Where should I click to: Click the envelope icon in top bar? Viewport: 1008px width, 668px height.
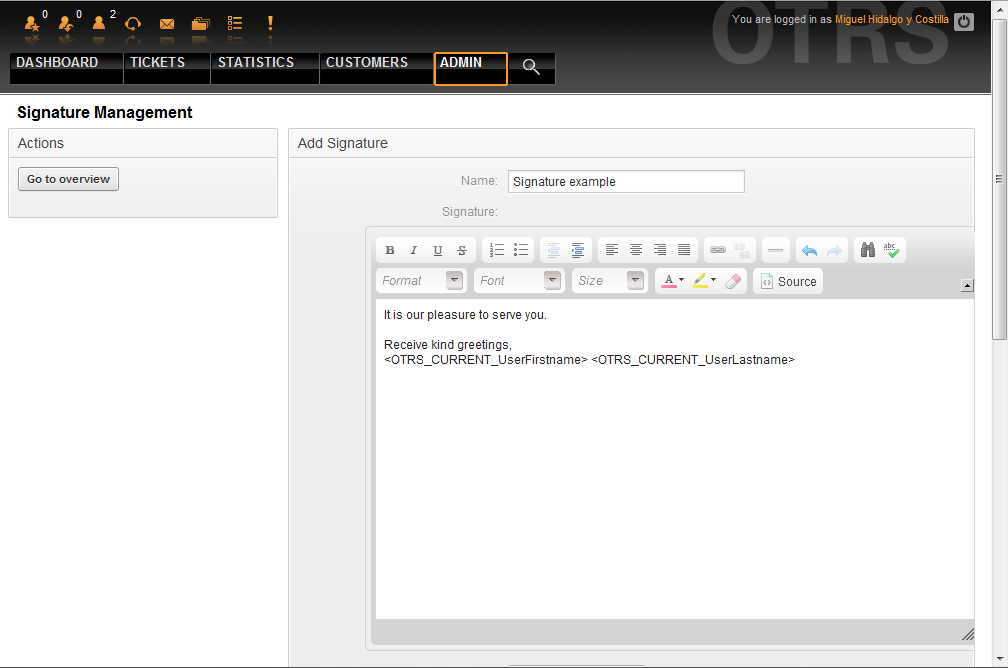tap(167, 23)
